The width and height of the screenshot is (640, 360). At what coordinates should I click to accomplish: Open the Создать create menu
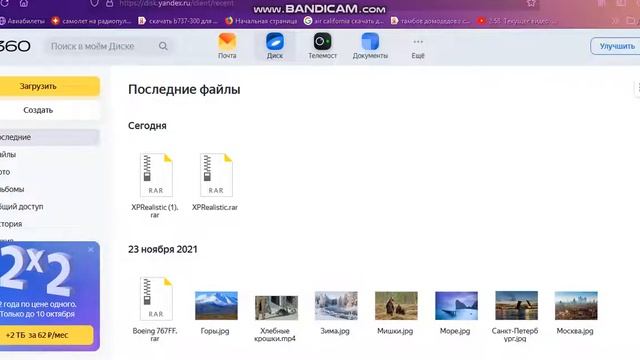coord(49,110)
